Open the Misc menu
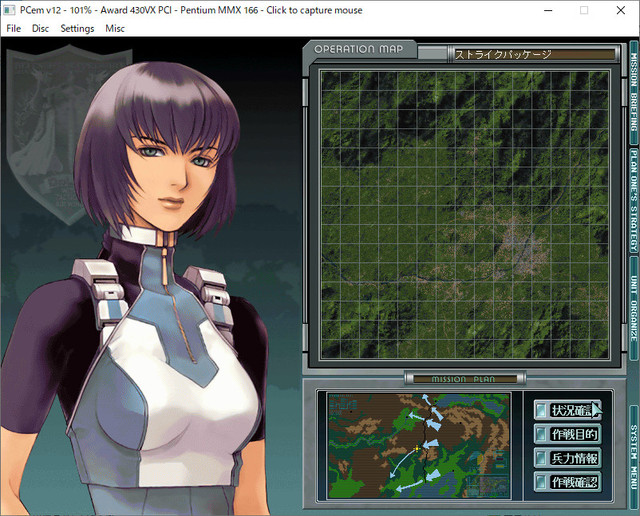The image size is (640, 516). [x=115, y=28]
